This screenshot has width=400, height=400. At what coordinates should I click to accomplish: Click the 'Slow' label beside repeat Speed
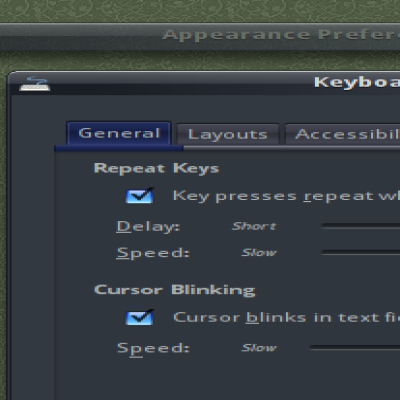click(x=259, y=253)
